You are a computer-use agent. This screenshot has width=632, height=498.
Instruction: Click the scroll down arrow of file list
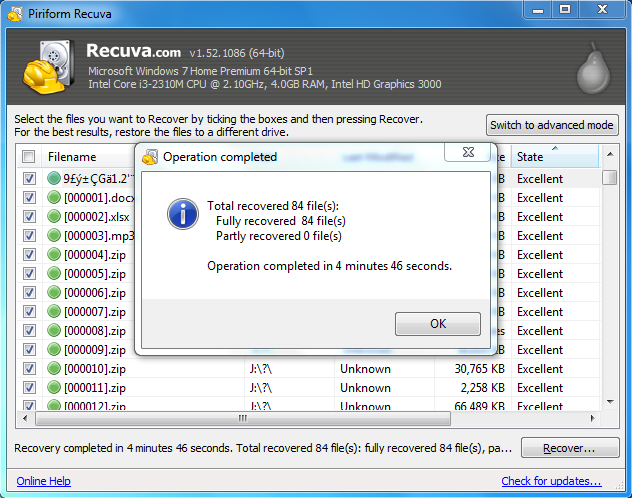pos(610,401)
